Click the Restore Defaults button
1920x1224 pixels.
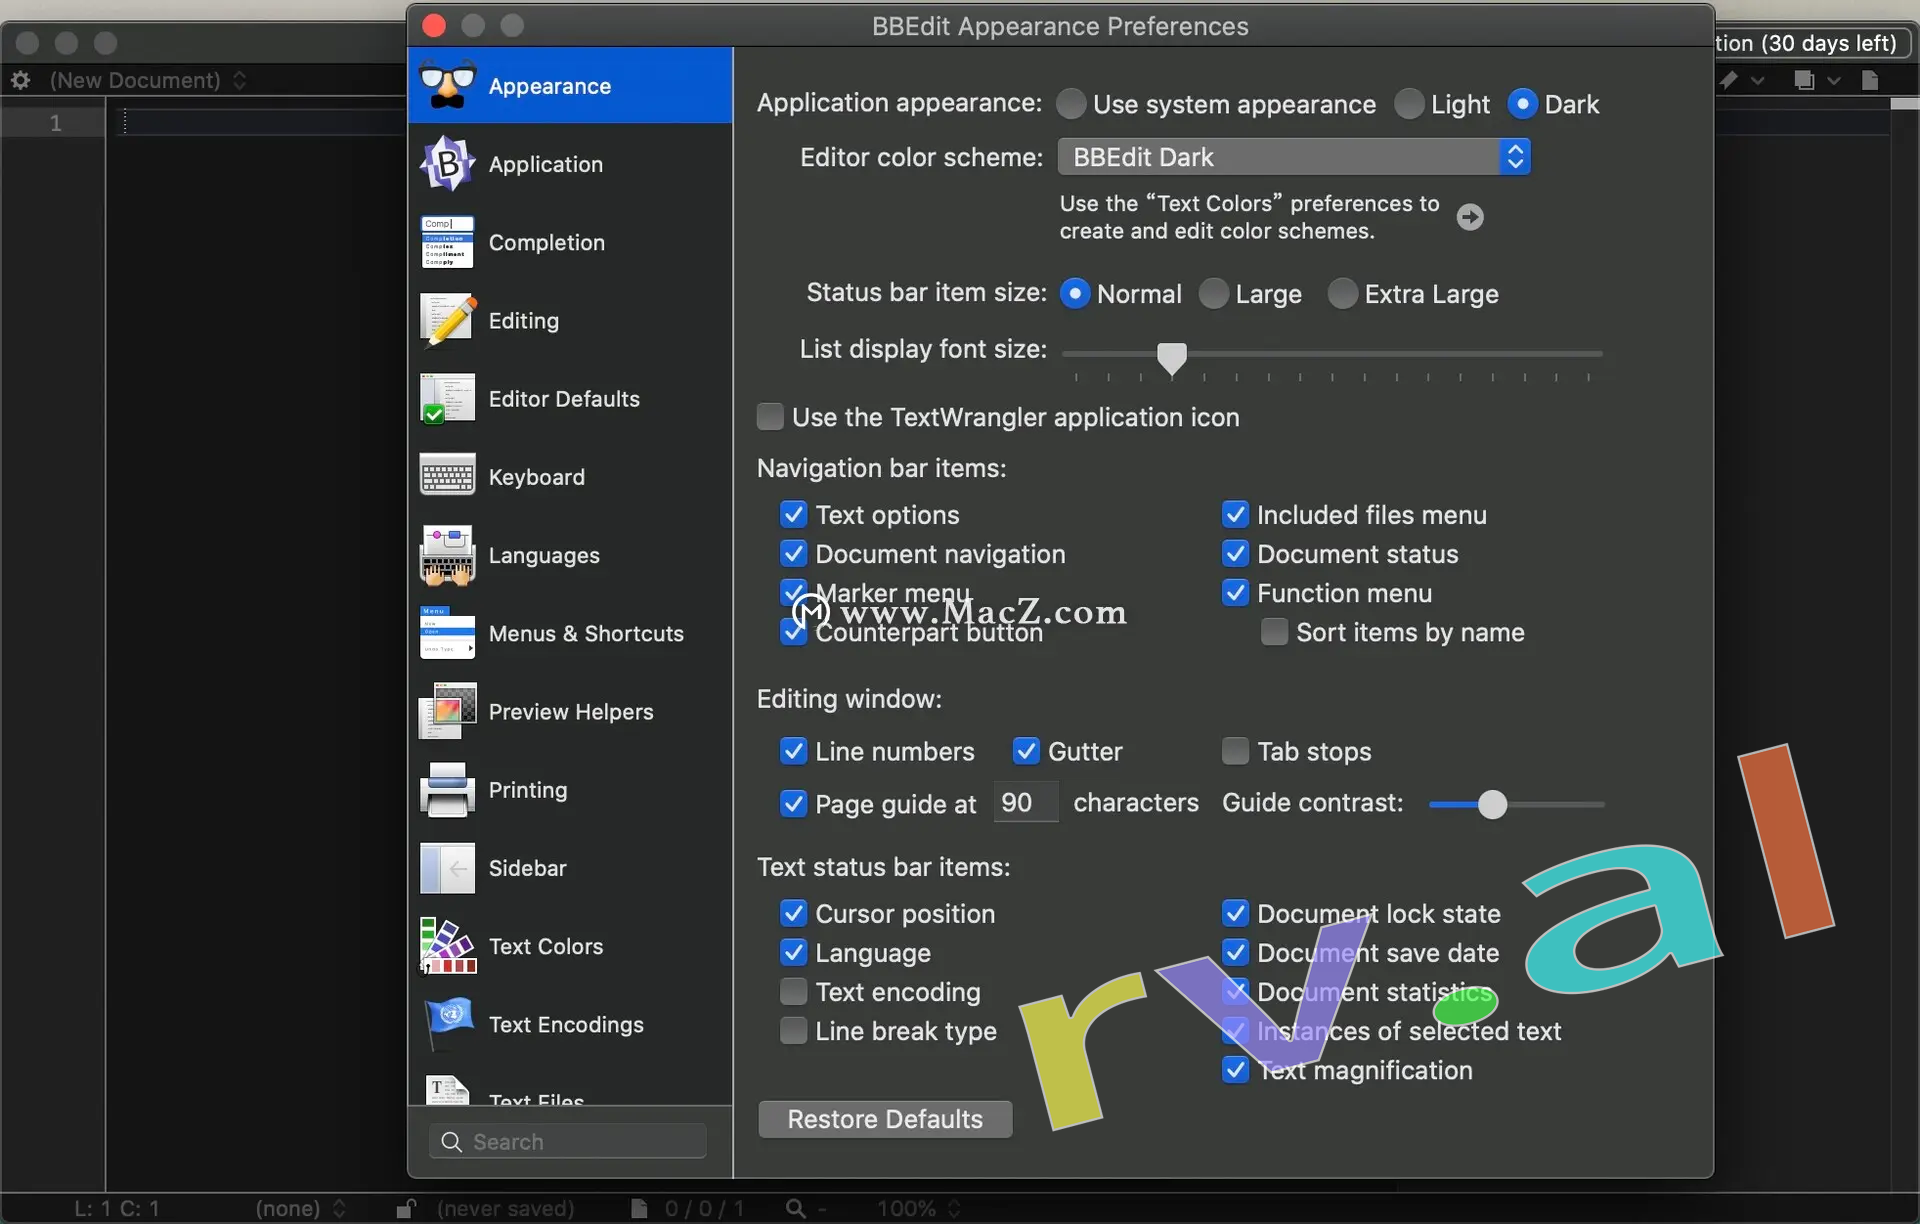885,1119
